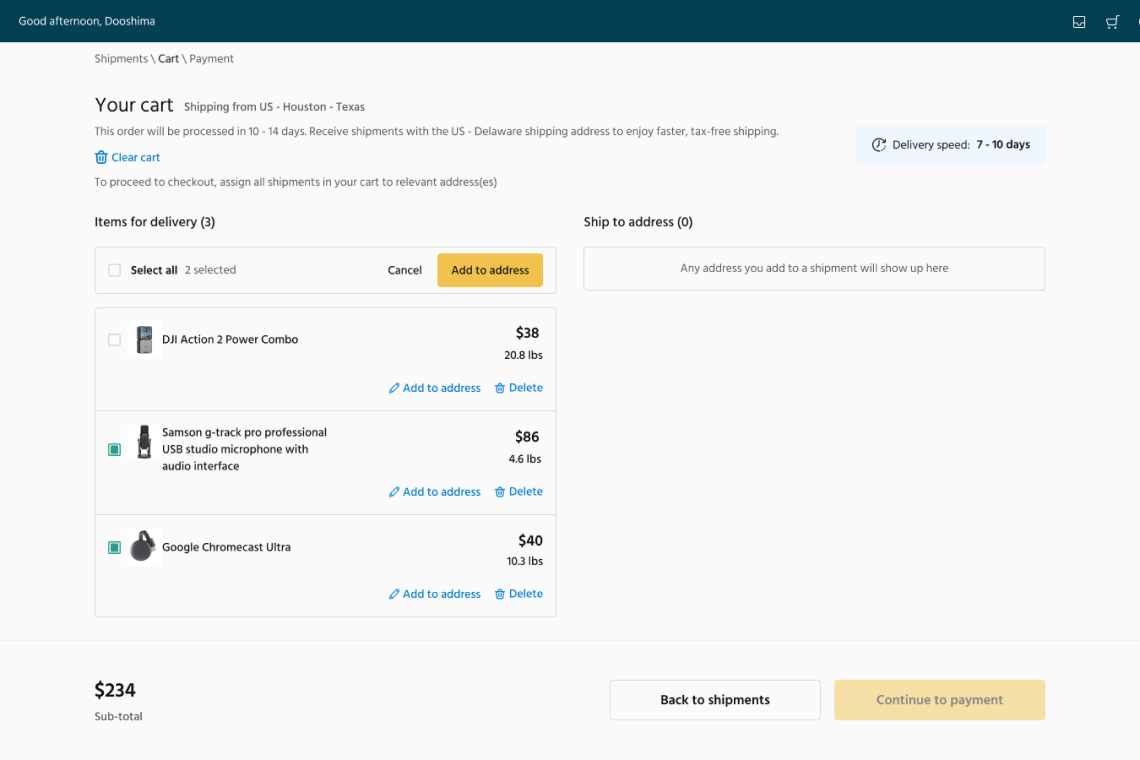
Task: Uncheck the Google Chromecast Ultra checkbox
Action: pos(114,547)
